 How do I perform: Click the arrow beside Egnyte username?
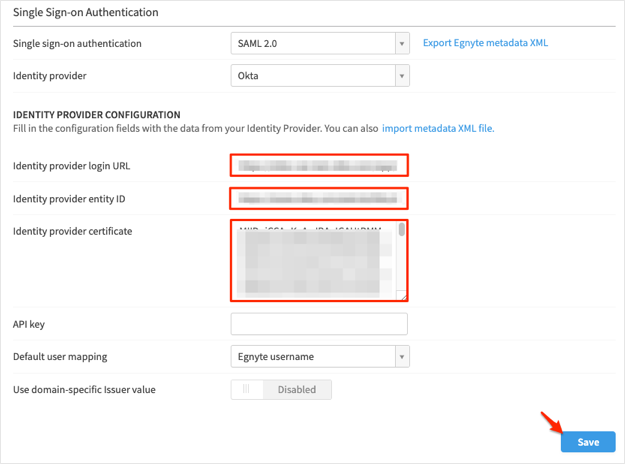click(x=402, y=357)
